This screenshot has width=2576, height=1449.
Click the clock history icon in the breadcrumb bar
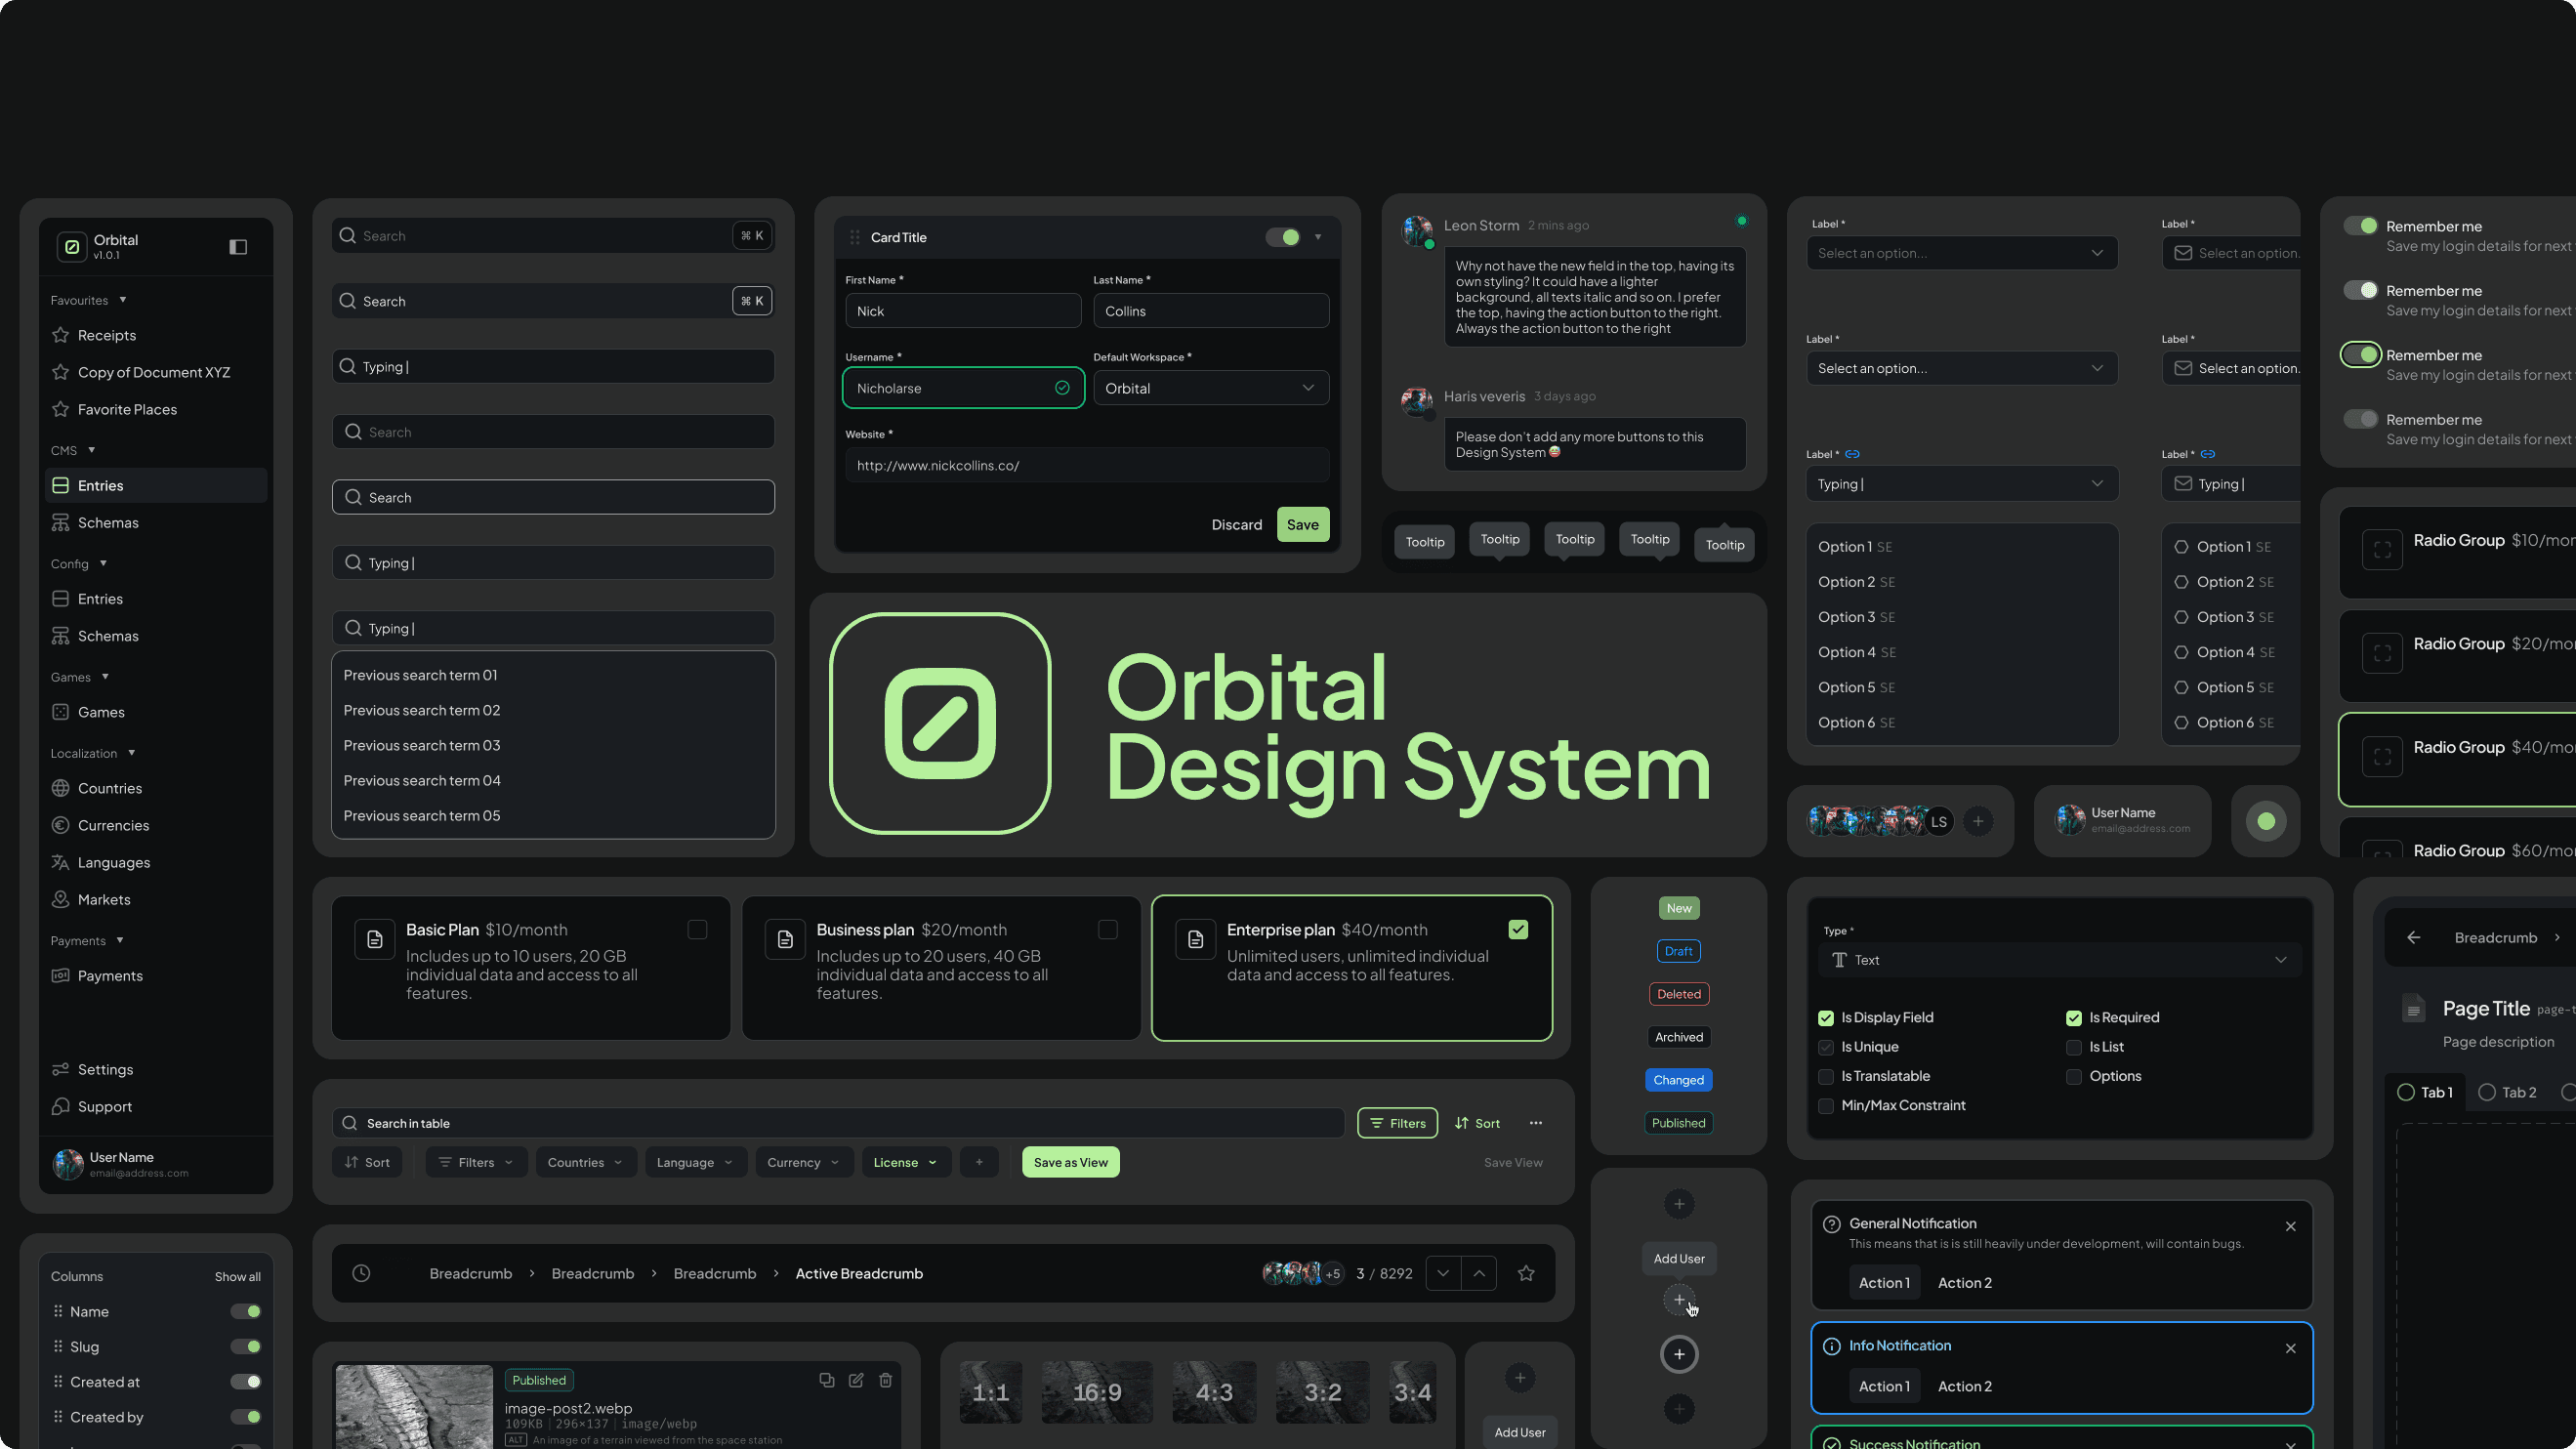pos(361,1273)
